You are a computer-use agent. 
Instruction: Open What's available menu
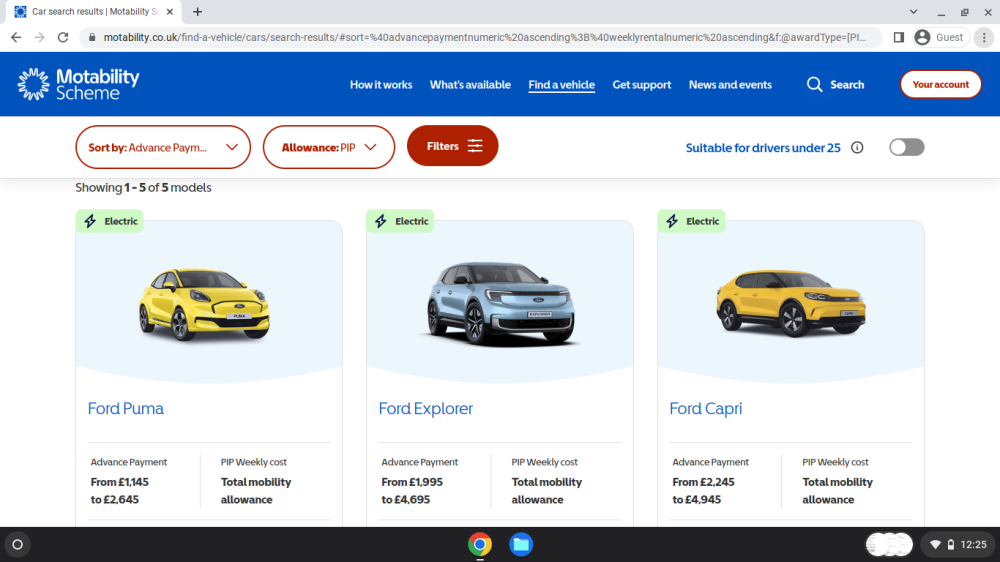[470, 84]
